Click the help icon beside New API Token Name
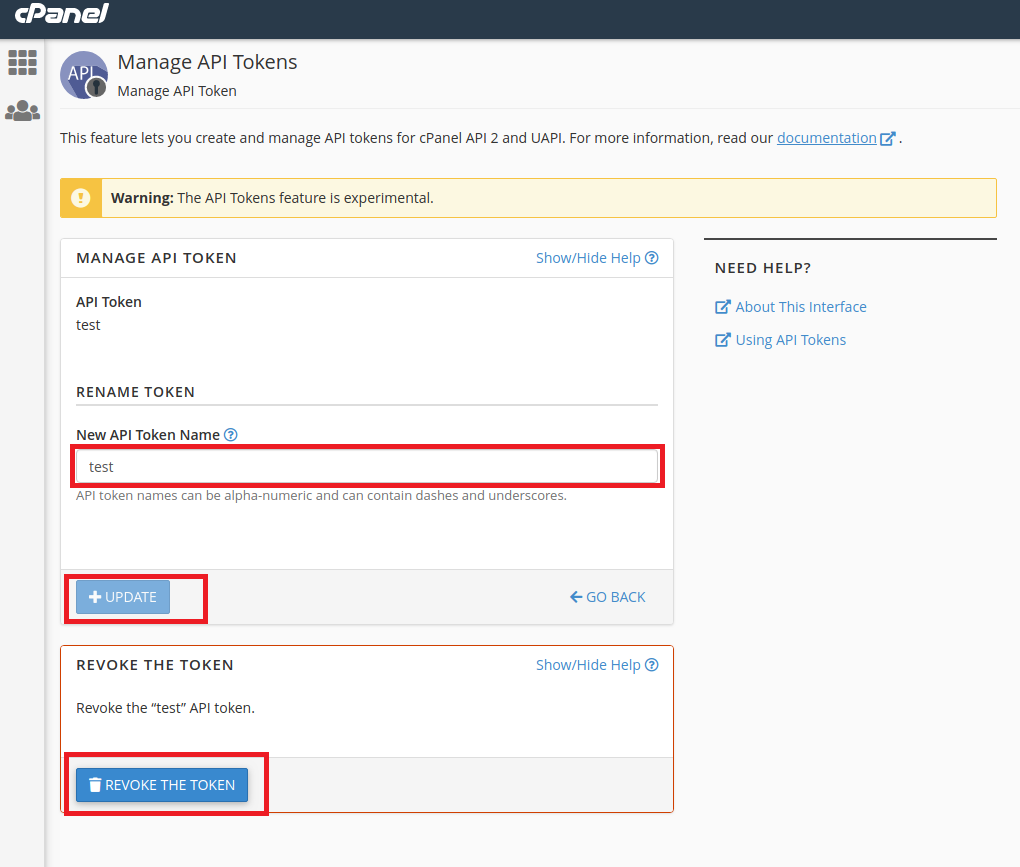Screen dimensions: 1020x867 pos(231,434)
